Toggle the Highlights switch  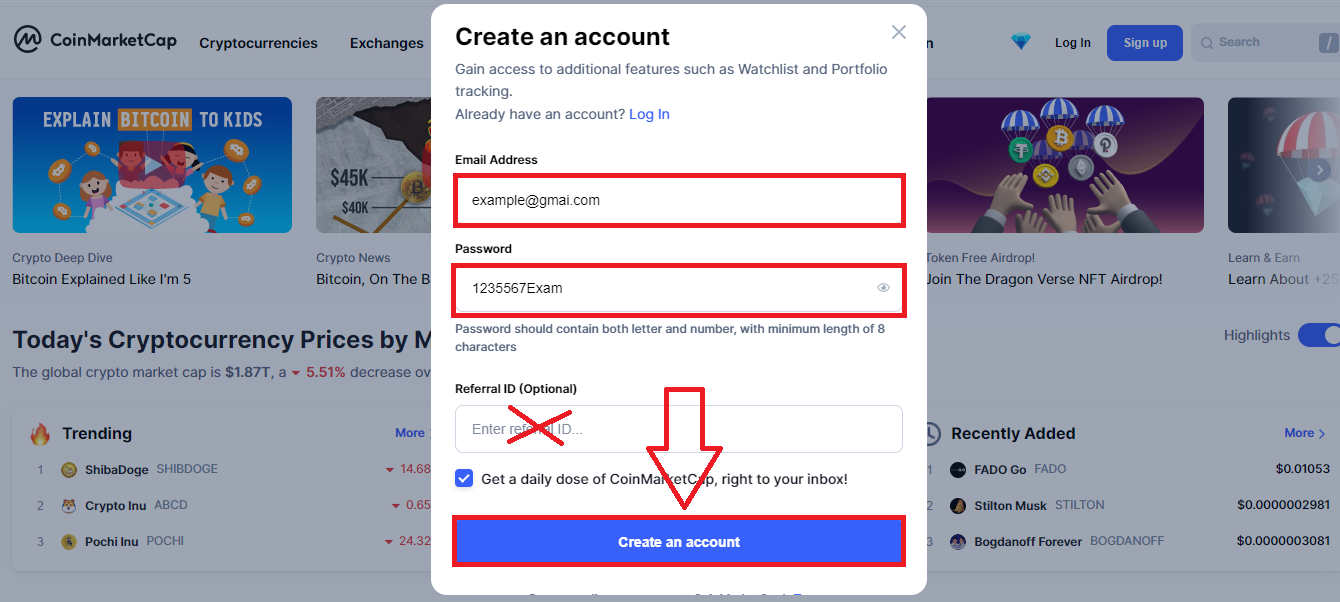1320,335
